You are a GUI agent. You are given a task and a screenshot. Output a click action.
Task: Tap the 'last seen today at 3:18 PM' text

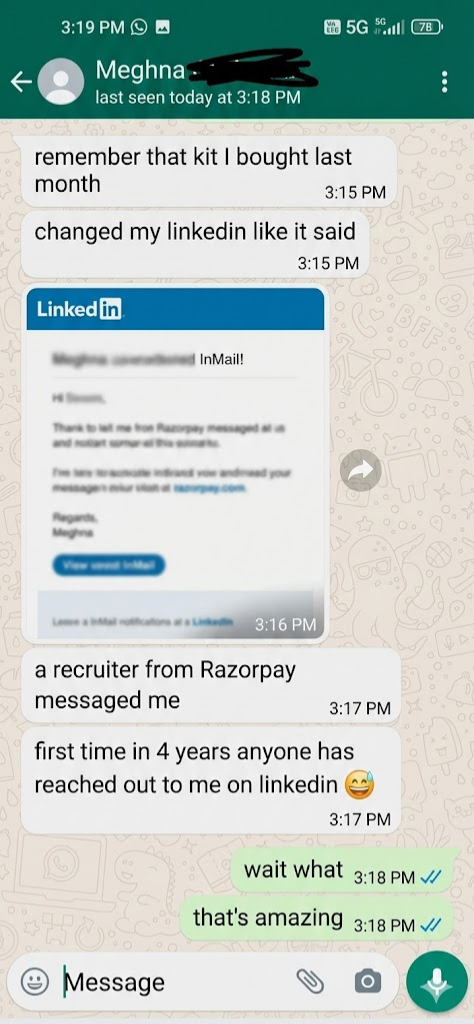pyautogui.click(x=198, y=98)
